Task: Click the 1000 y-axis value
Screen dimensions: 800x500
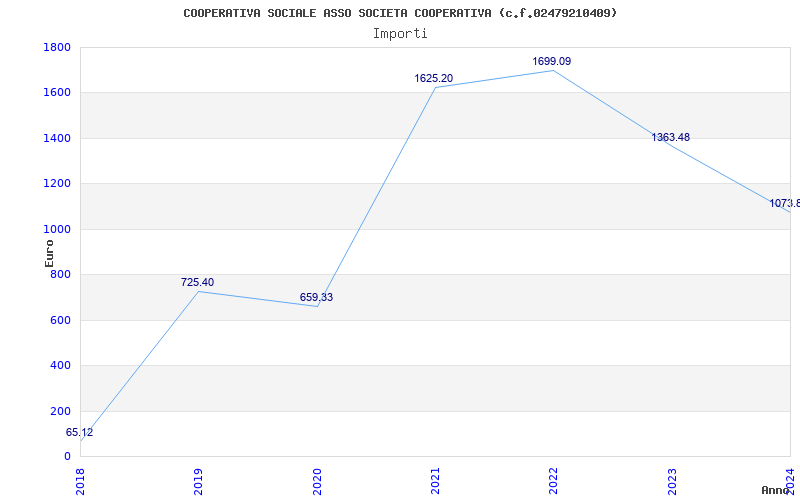Action: [x=57, y=229]
